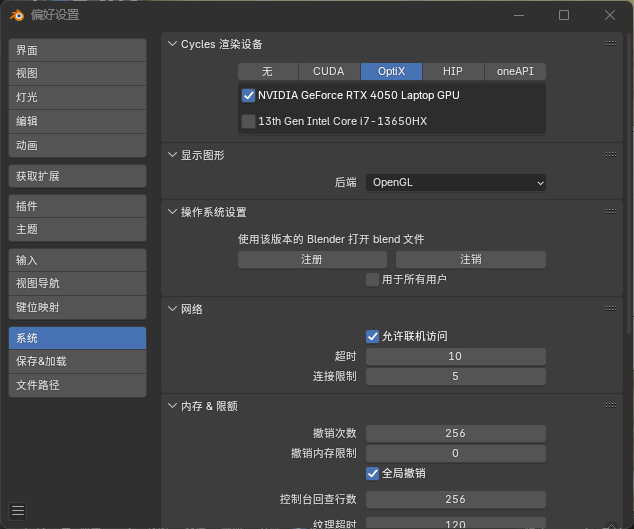Grab the drag handle of 显示图形 panel

click(611, 154)
